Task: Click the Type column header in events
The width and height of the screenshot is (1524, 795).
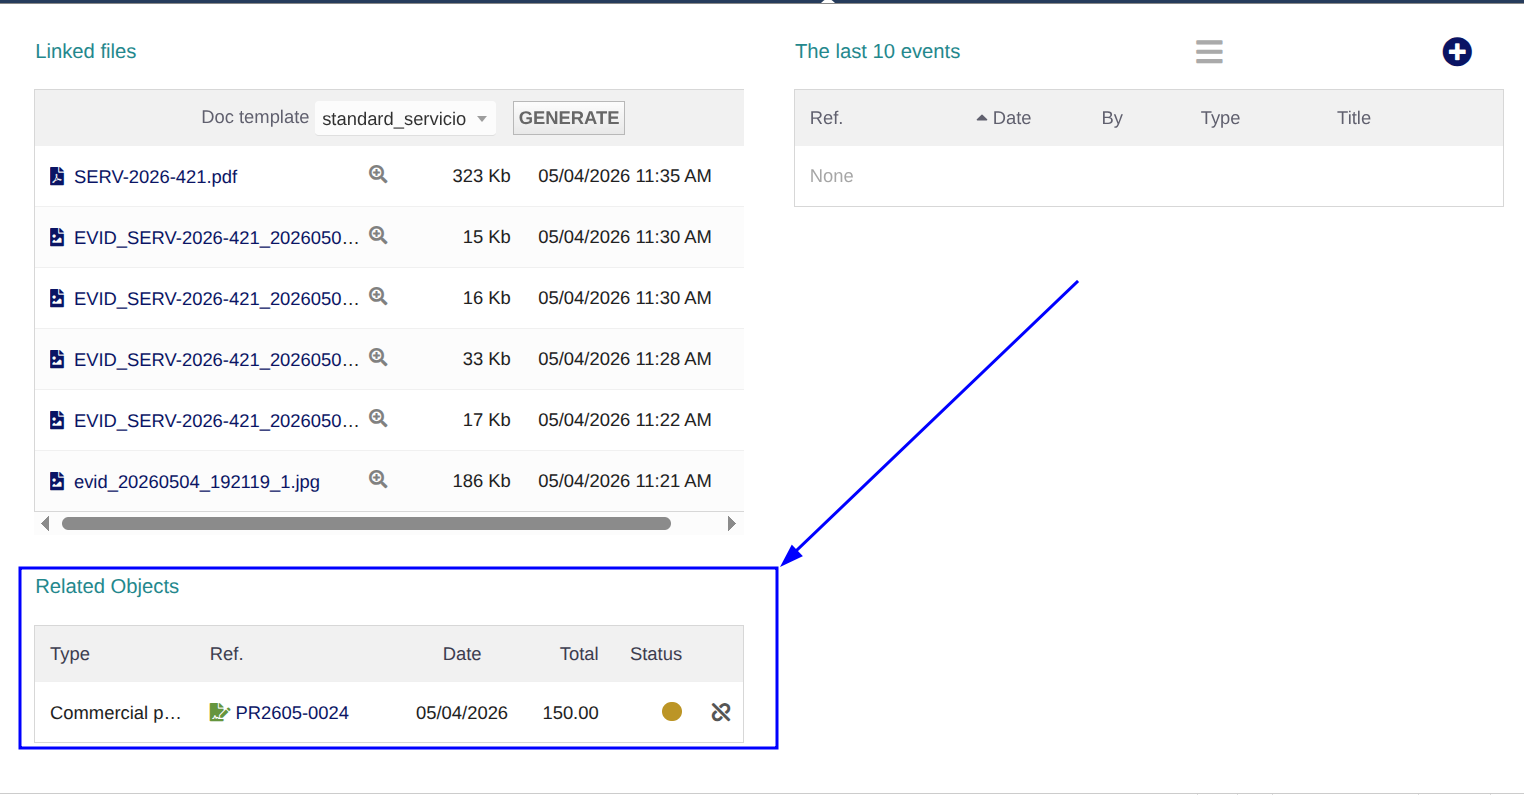Action: point(1220,118)
